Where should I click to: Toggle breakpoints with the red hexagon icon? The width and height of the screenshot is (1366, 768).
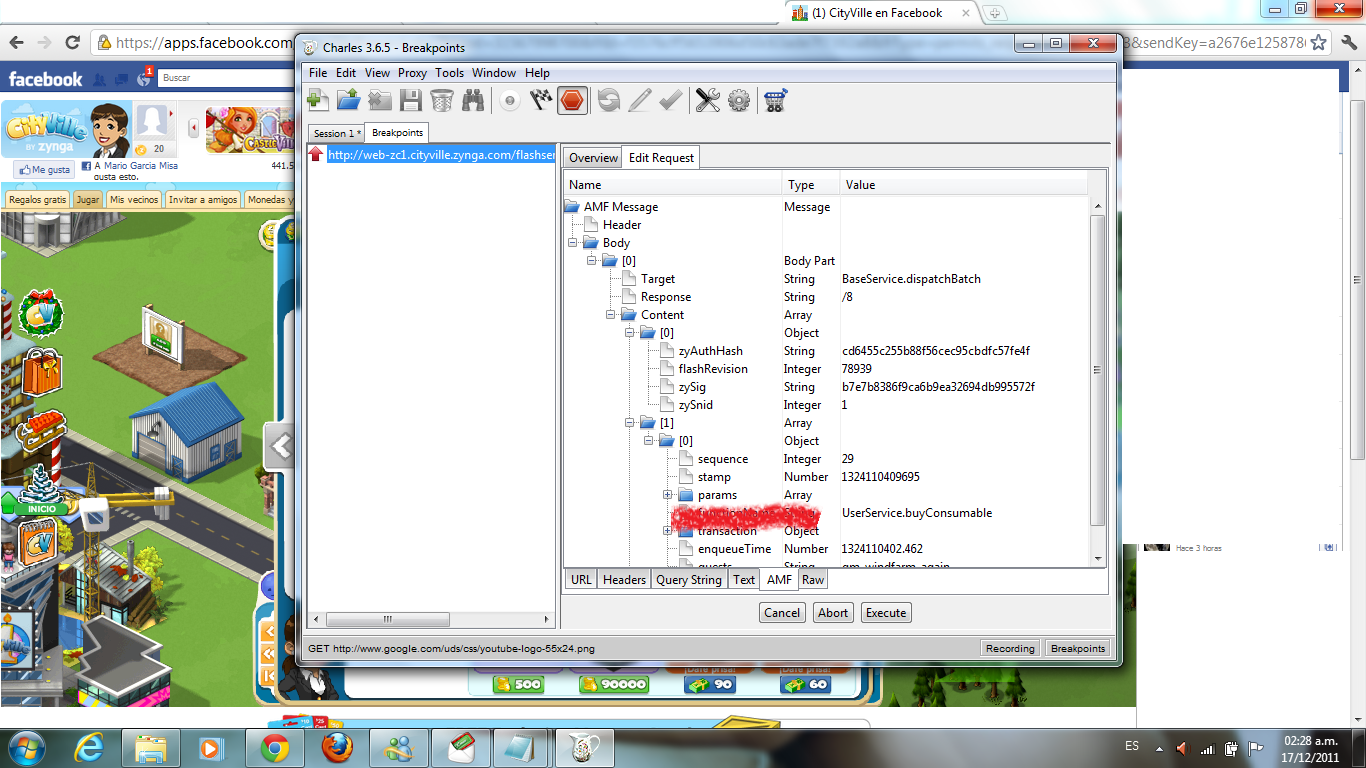(572, 100)
